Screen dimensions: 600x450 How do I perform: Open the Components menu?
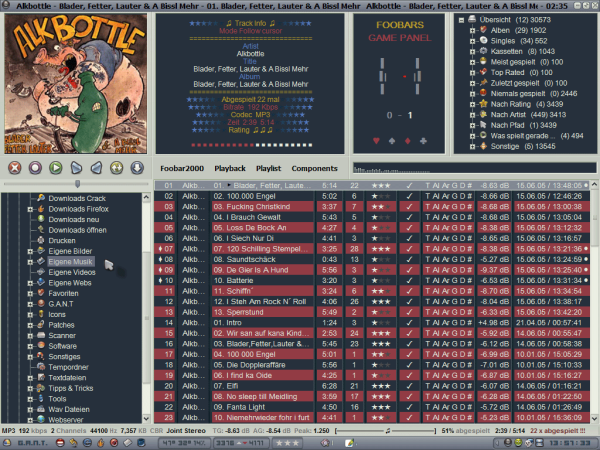315,168
